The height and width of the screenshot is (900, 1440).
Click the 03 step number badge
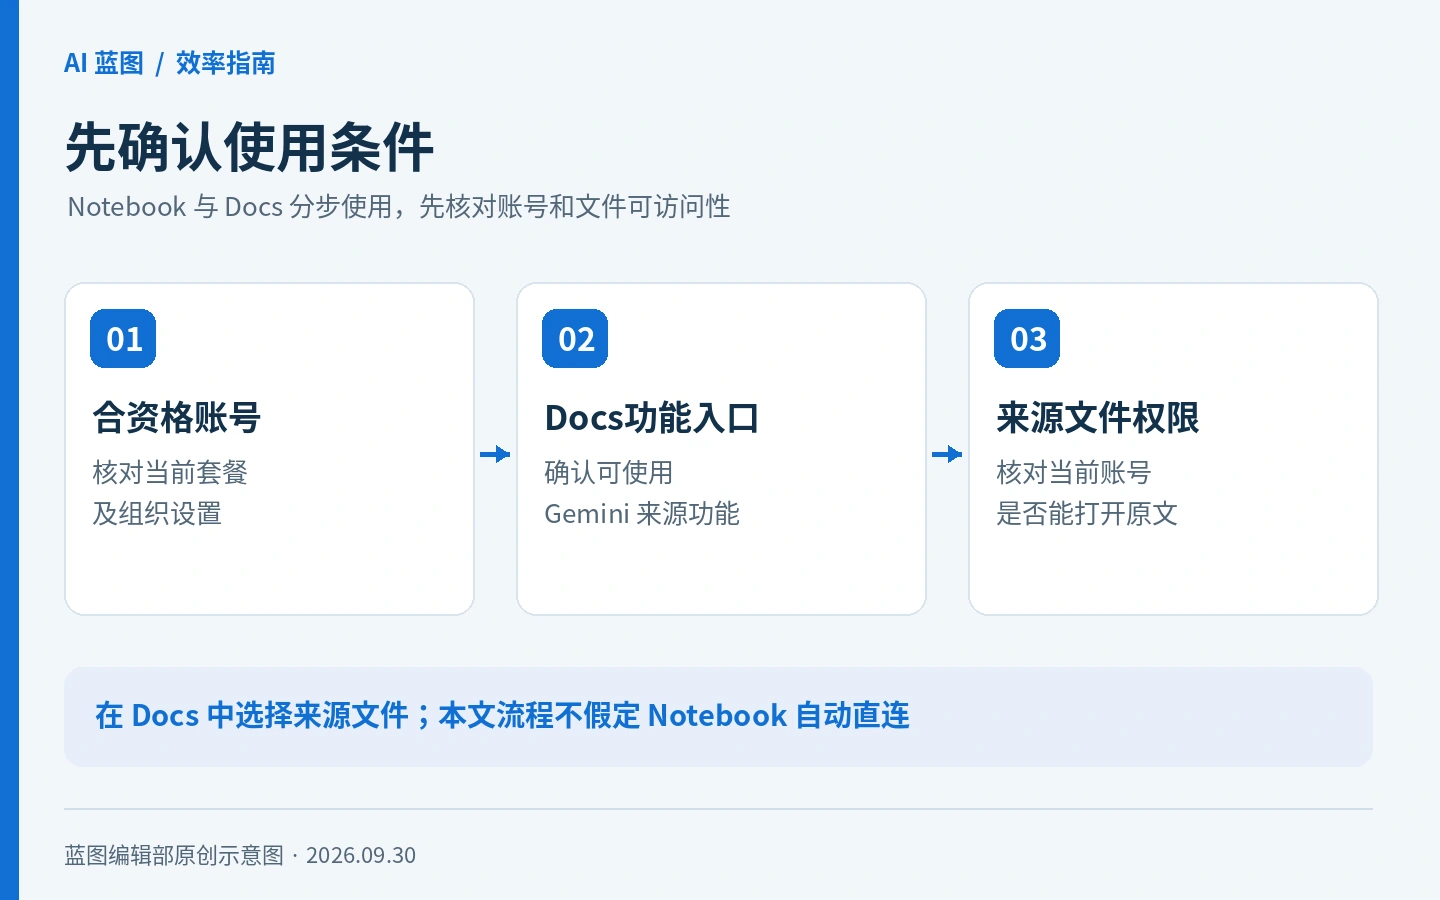click(1027, 339)
